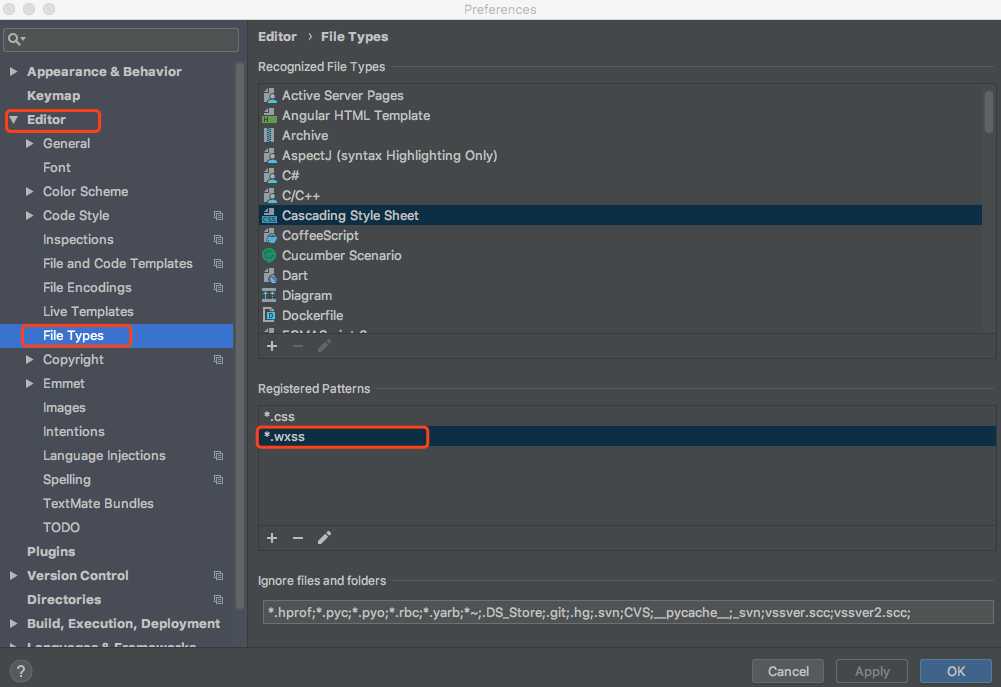Image resolution: width=1001 pixels, height=687 pixels.
Task: Open the TextMate Bundles page
Action: 98,504
